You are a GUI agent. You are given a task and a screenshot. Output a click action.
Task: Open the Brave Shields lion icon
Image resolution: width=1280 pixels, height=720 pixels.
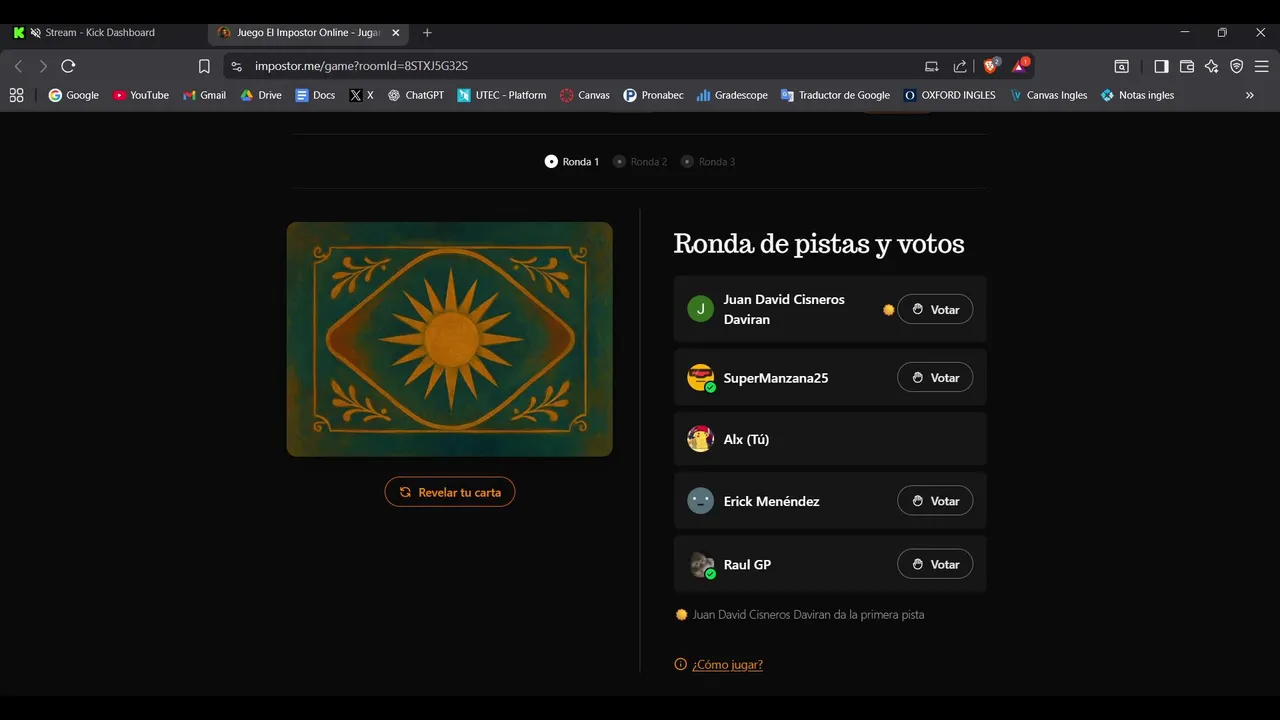point(990,66)
